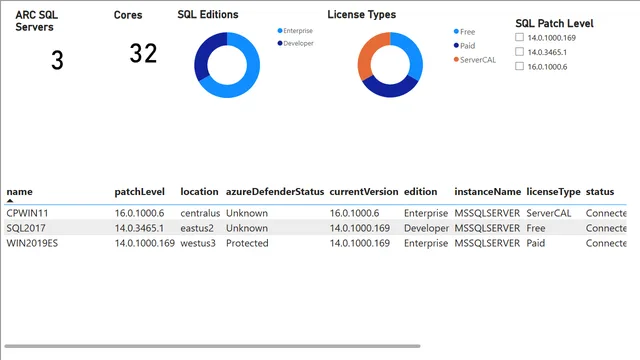Sort table by currentVersion column header
This screenshot has height=360, width=640.
(x=364, y=191)
